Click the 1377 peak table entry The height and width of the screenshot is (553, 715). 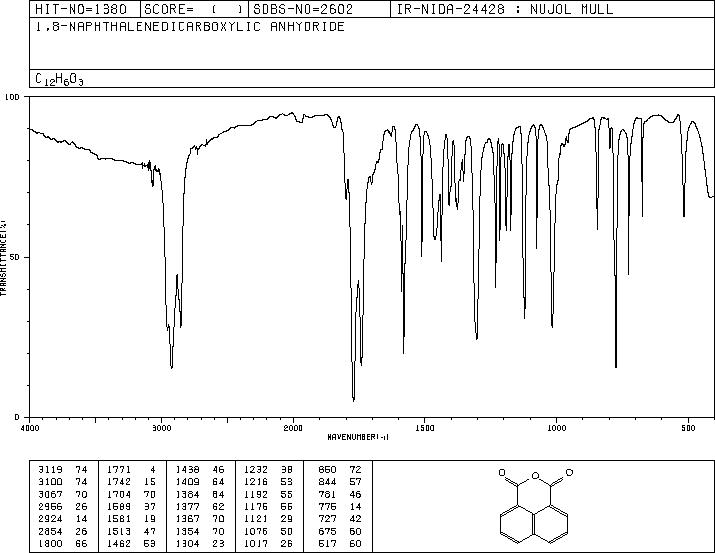[200, 506]
